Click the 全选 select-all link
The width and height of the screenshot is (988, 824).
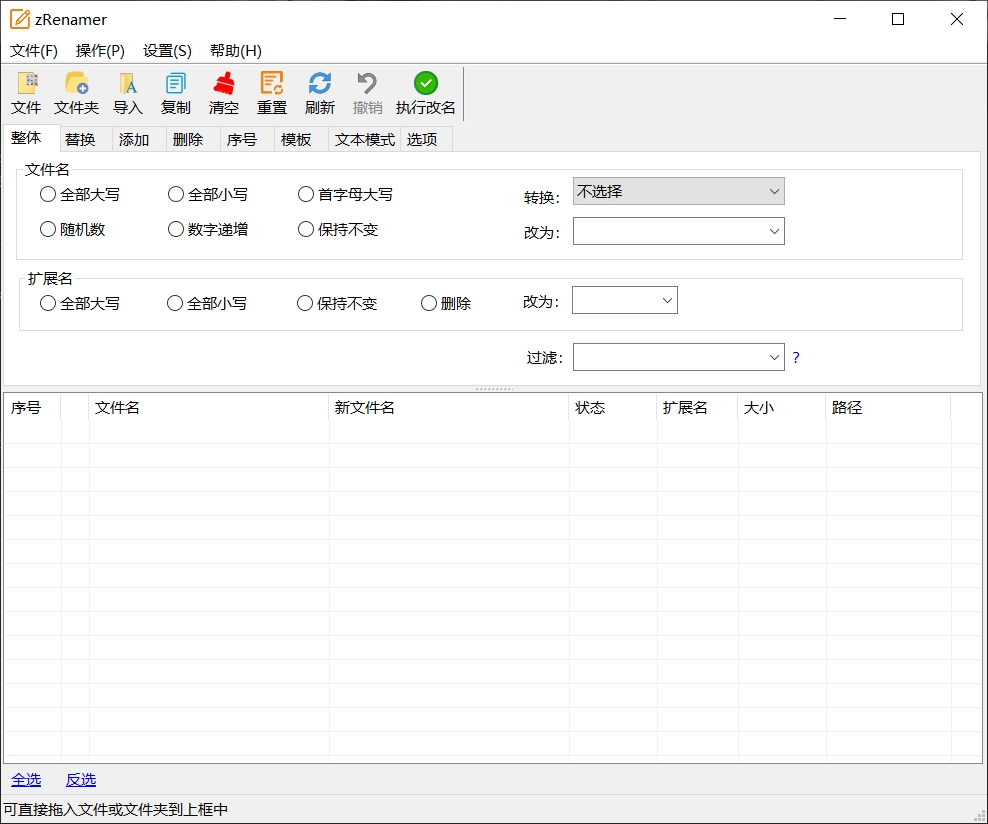26,779
